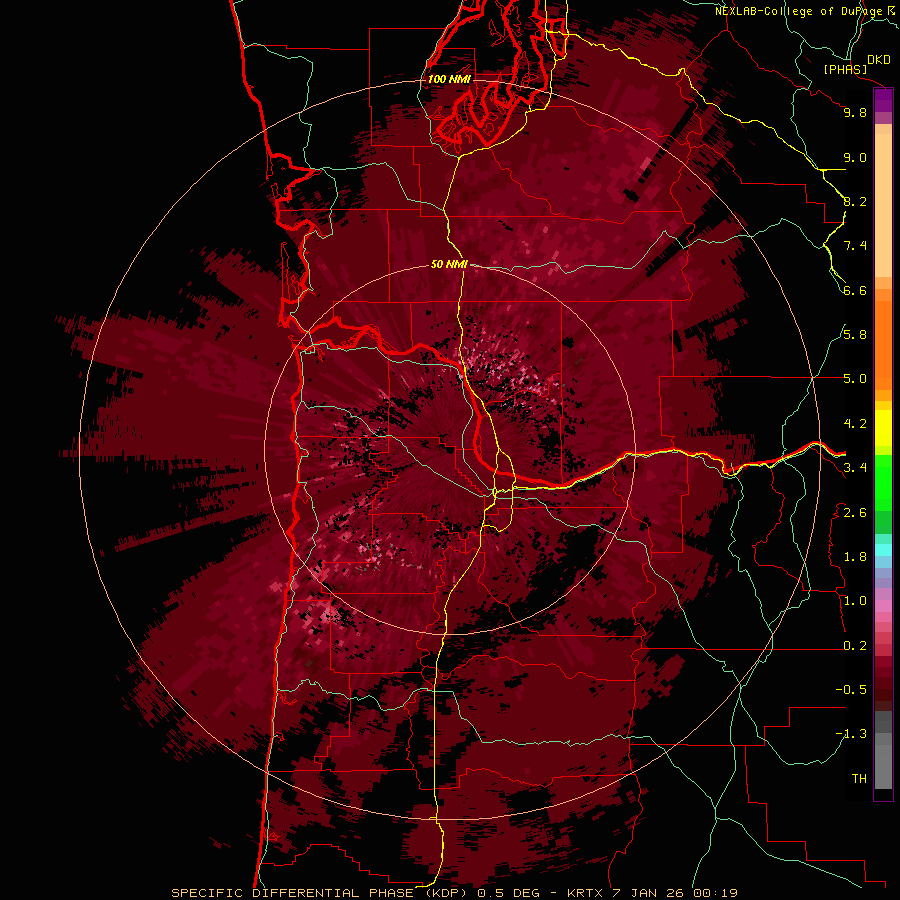900x900 pixels.
Task: Pick the cyan swatch beside 1.8
Action: pos(883,550)
